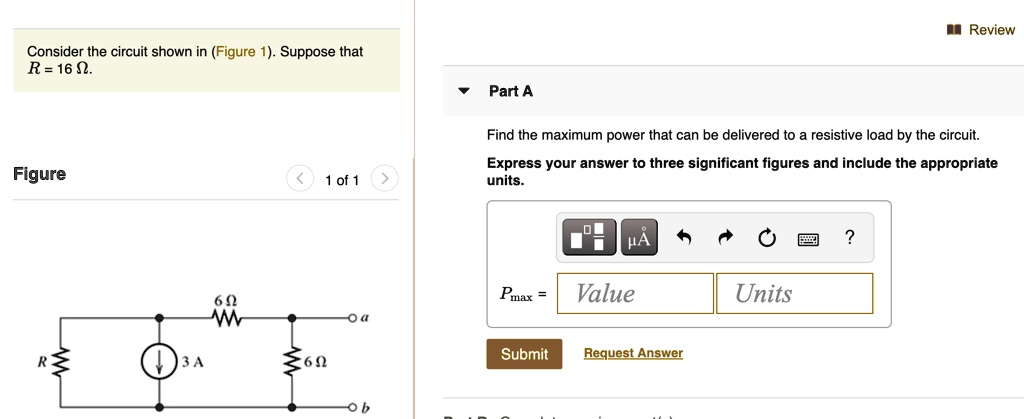Click the 3 A current source in the figure

[x=159, y=362]
